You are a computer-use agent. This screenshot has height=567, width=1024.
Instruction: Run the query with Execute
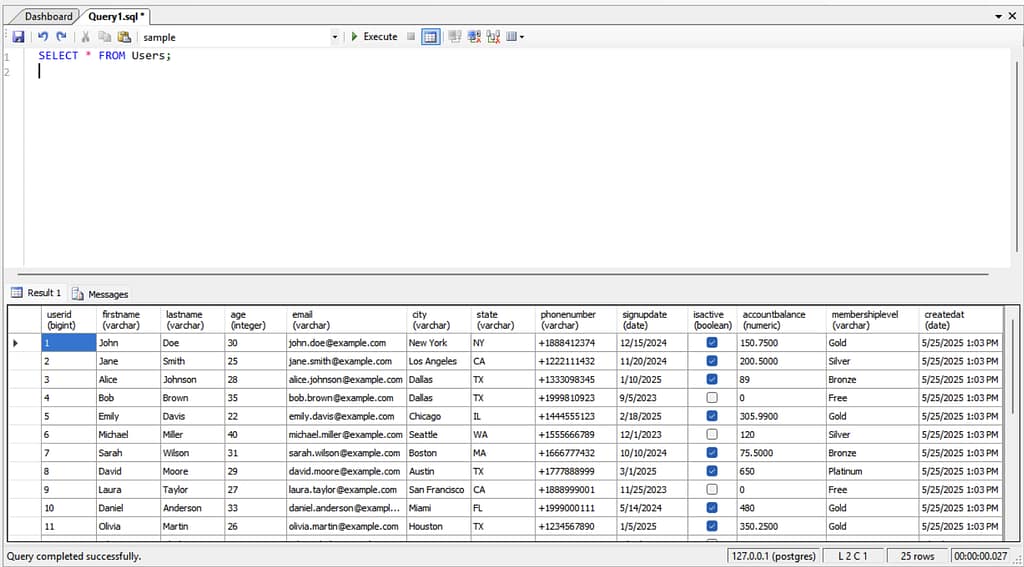(374, 37)
